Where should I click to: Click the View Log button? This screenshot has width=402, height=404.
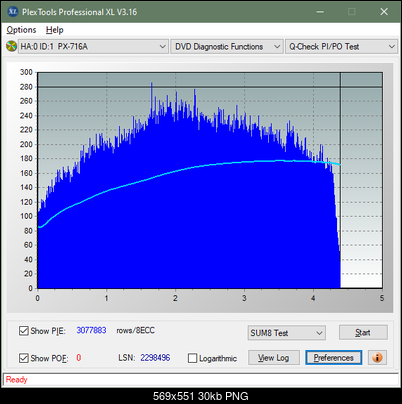coord(274,358)
